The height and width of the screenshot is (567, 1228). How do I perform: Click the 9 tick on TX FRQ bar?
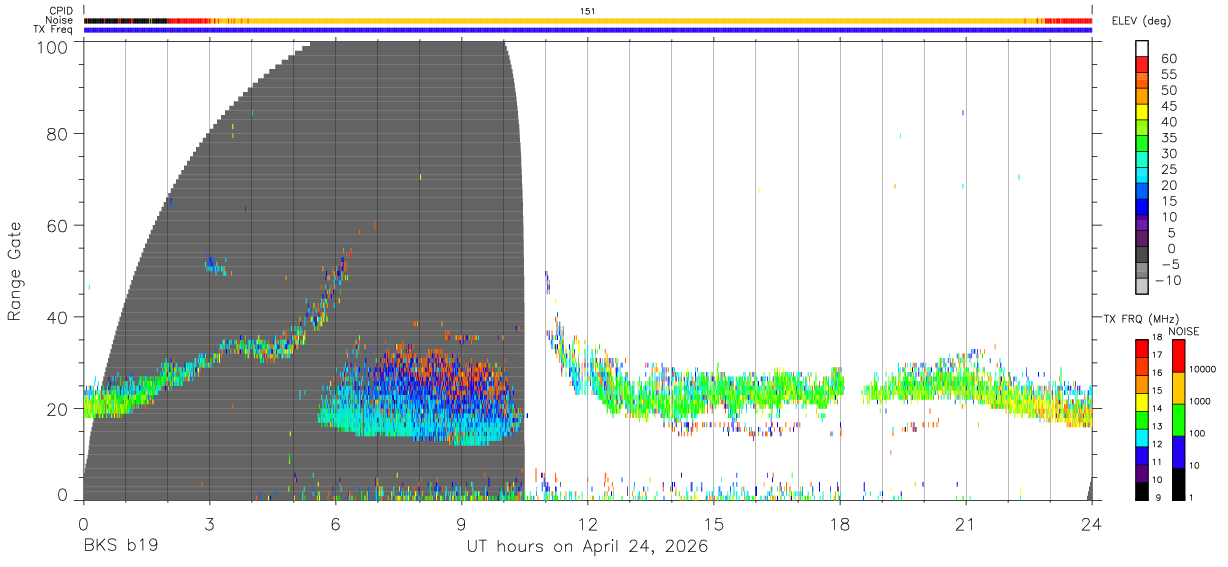click(1159, 498)
